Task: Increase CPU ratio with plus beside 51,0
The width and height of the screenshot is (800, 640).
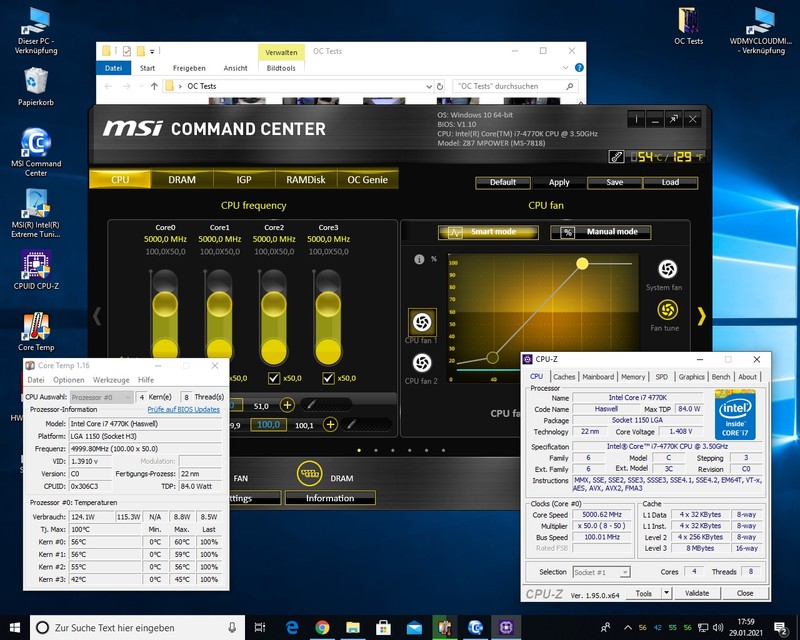Action: [x=287, y=405]
